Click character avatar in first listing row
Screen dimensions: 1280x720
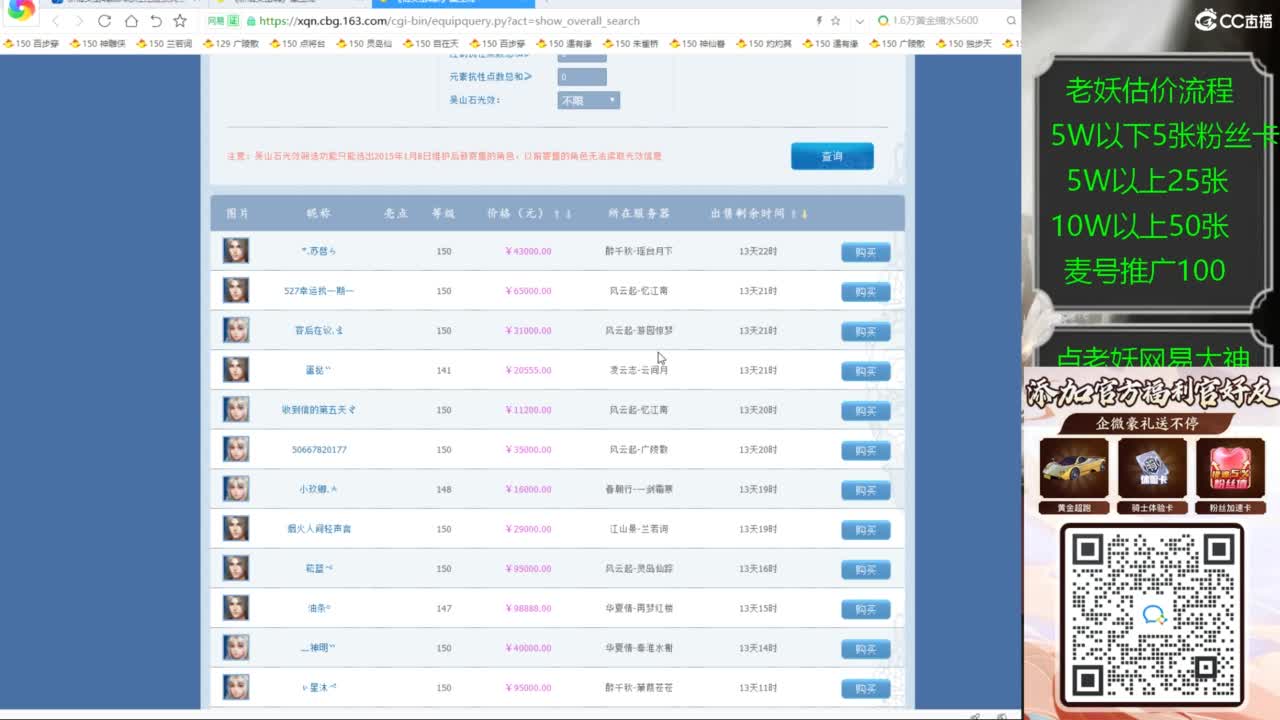point(236,250)
